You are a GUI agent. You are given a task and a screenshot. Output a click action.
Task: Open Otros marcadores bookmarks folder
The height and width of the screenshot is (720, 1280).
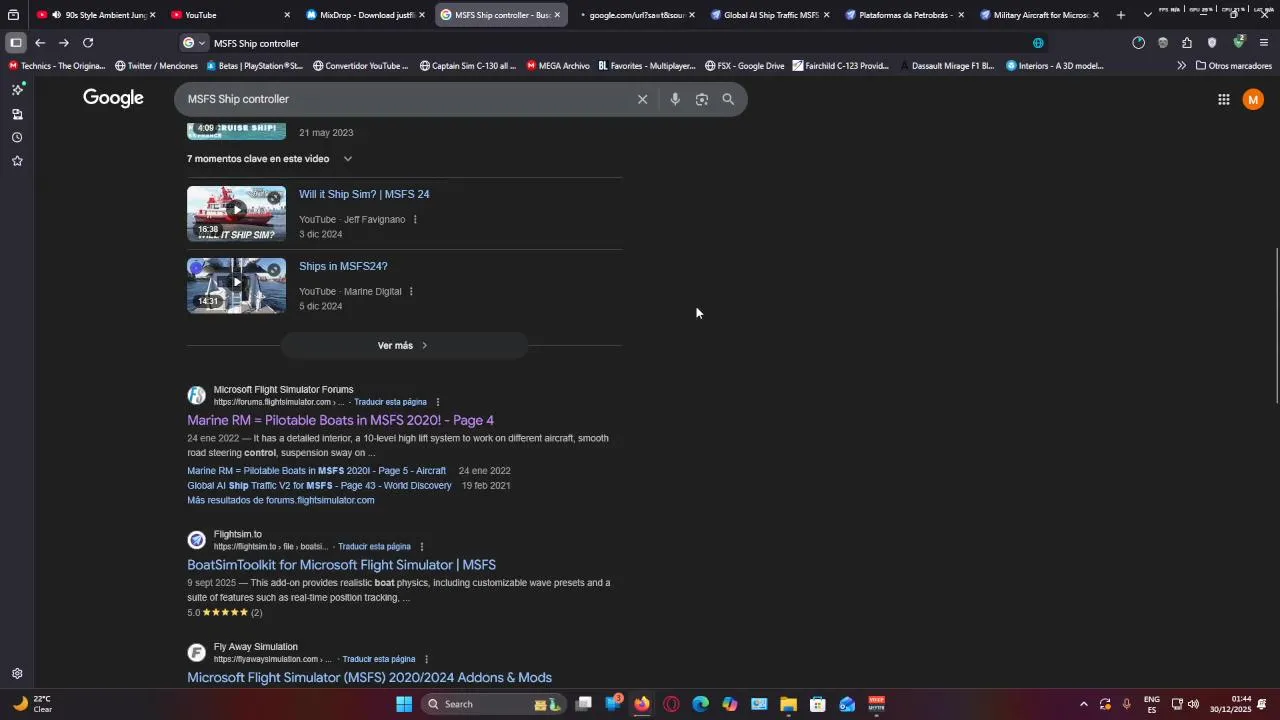click(1234, 66)
